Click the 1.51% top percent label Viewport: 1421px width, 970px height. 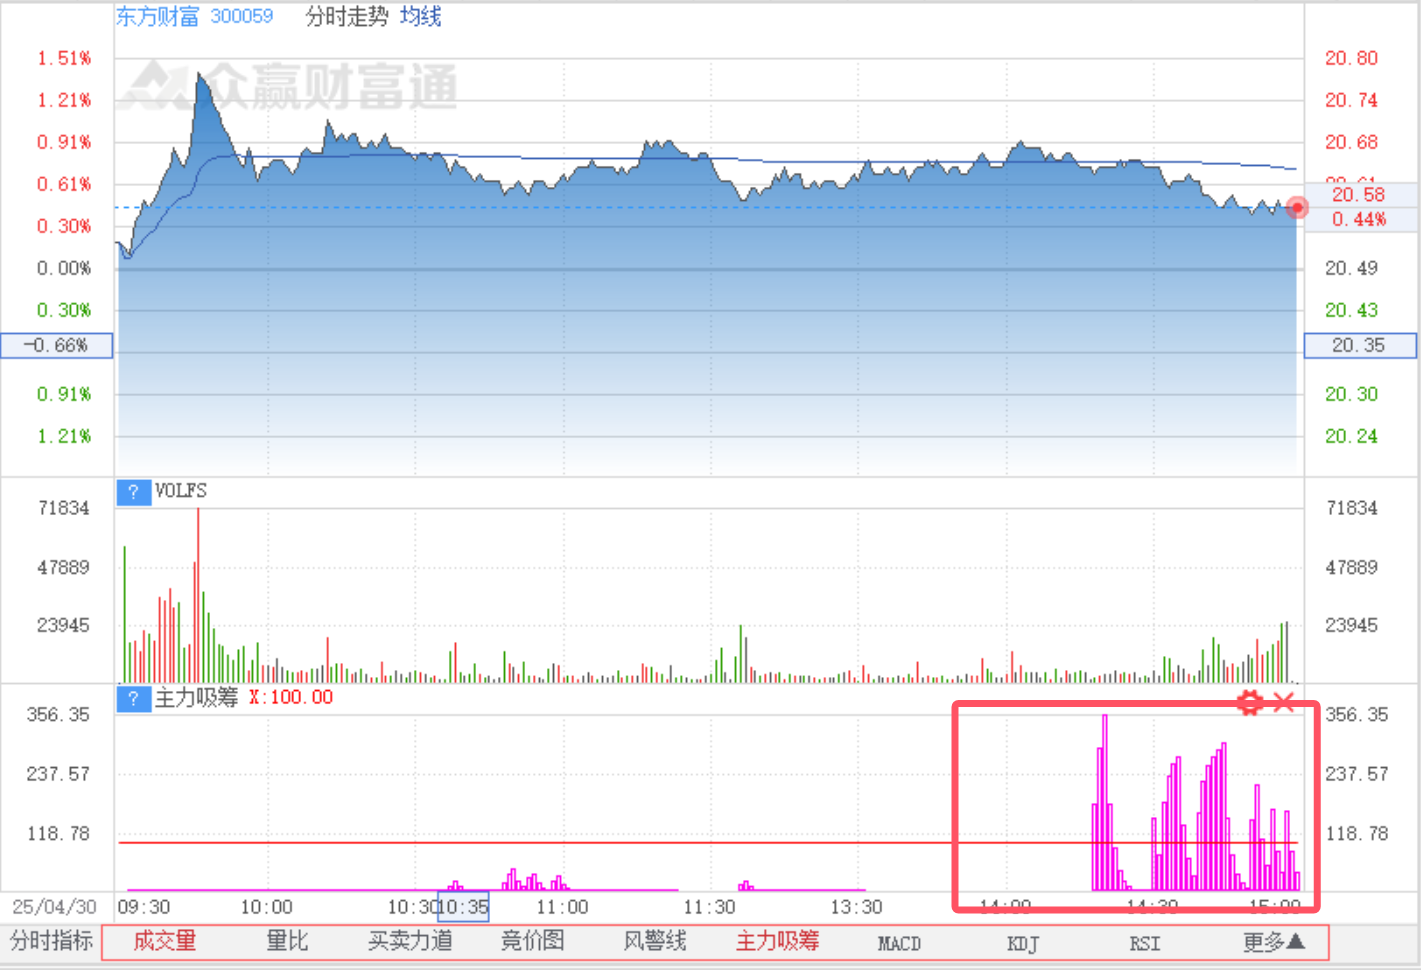[64, 58]
